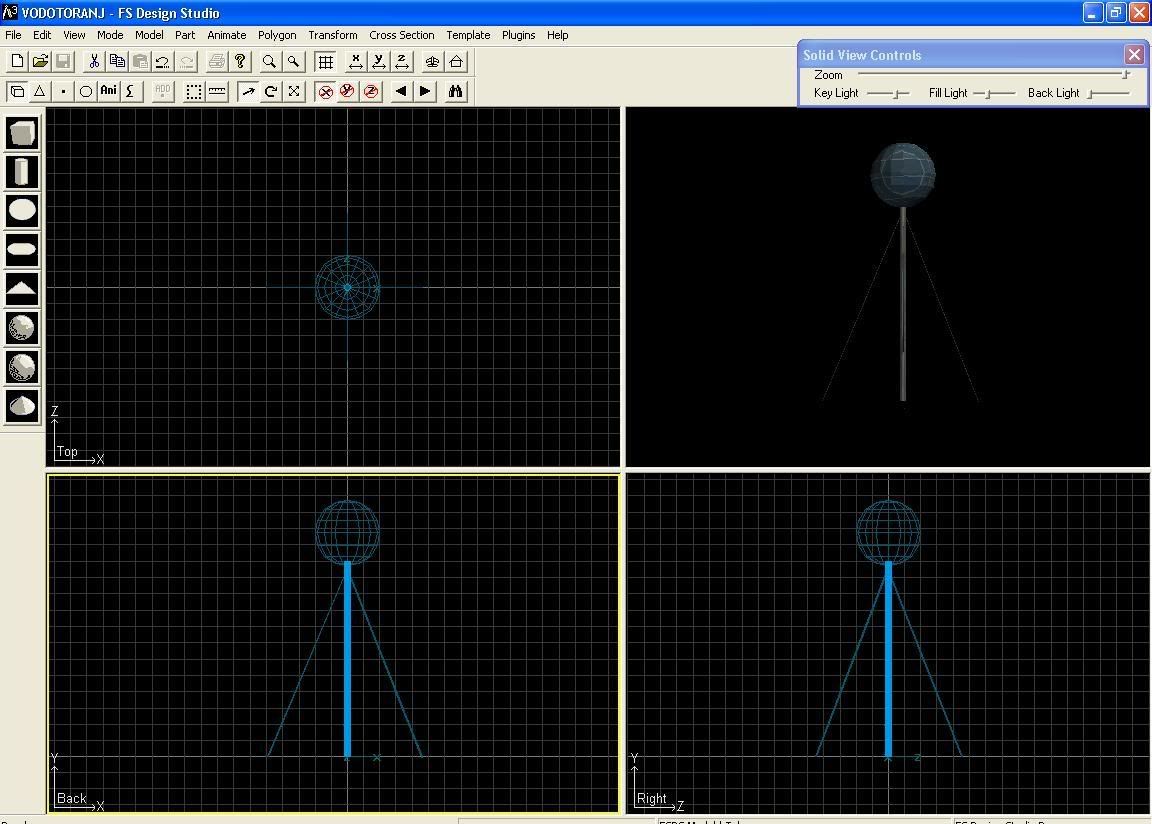
Task: Add the rounded capsule primitive shape
Action: (x=22, y=249)
